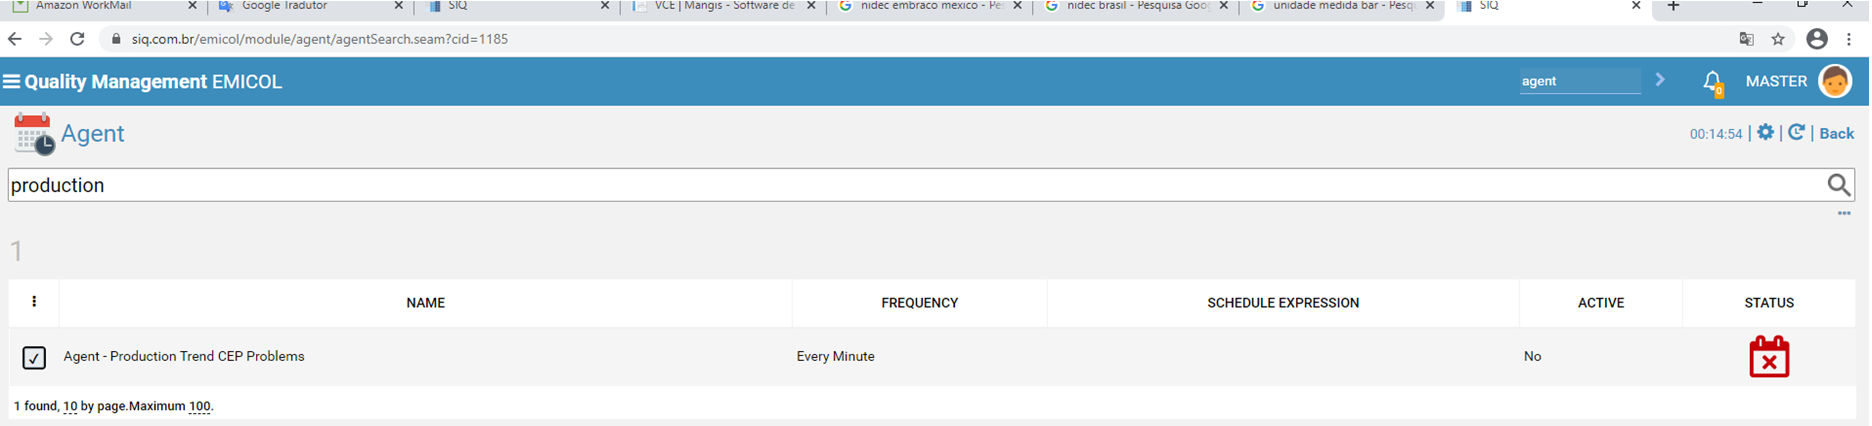Click the Agent calendar clock icon
This screenshot has height=426, width=1872.
click(34, 134)
